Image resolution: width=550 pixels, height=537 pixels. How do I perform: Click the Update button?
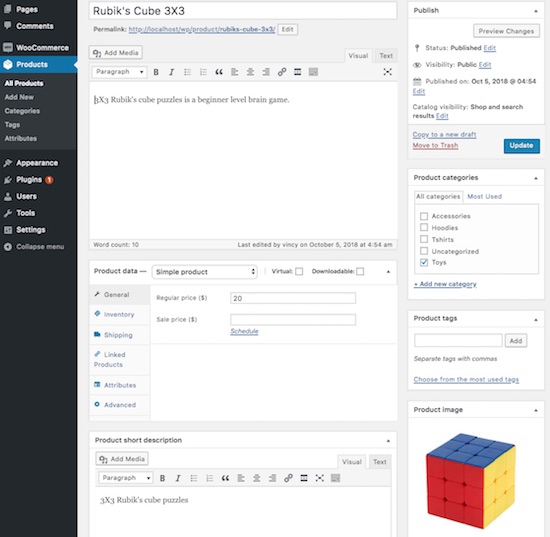click(522, 146)
